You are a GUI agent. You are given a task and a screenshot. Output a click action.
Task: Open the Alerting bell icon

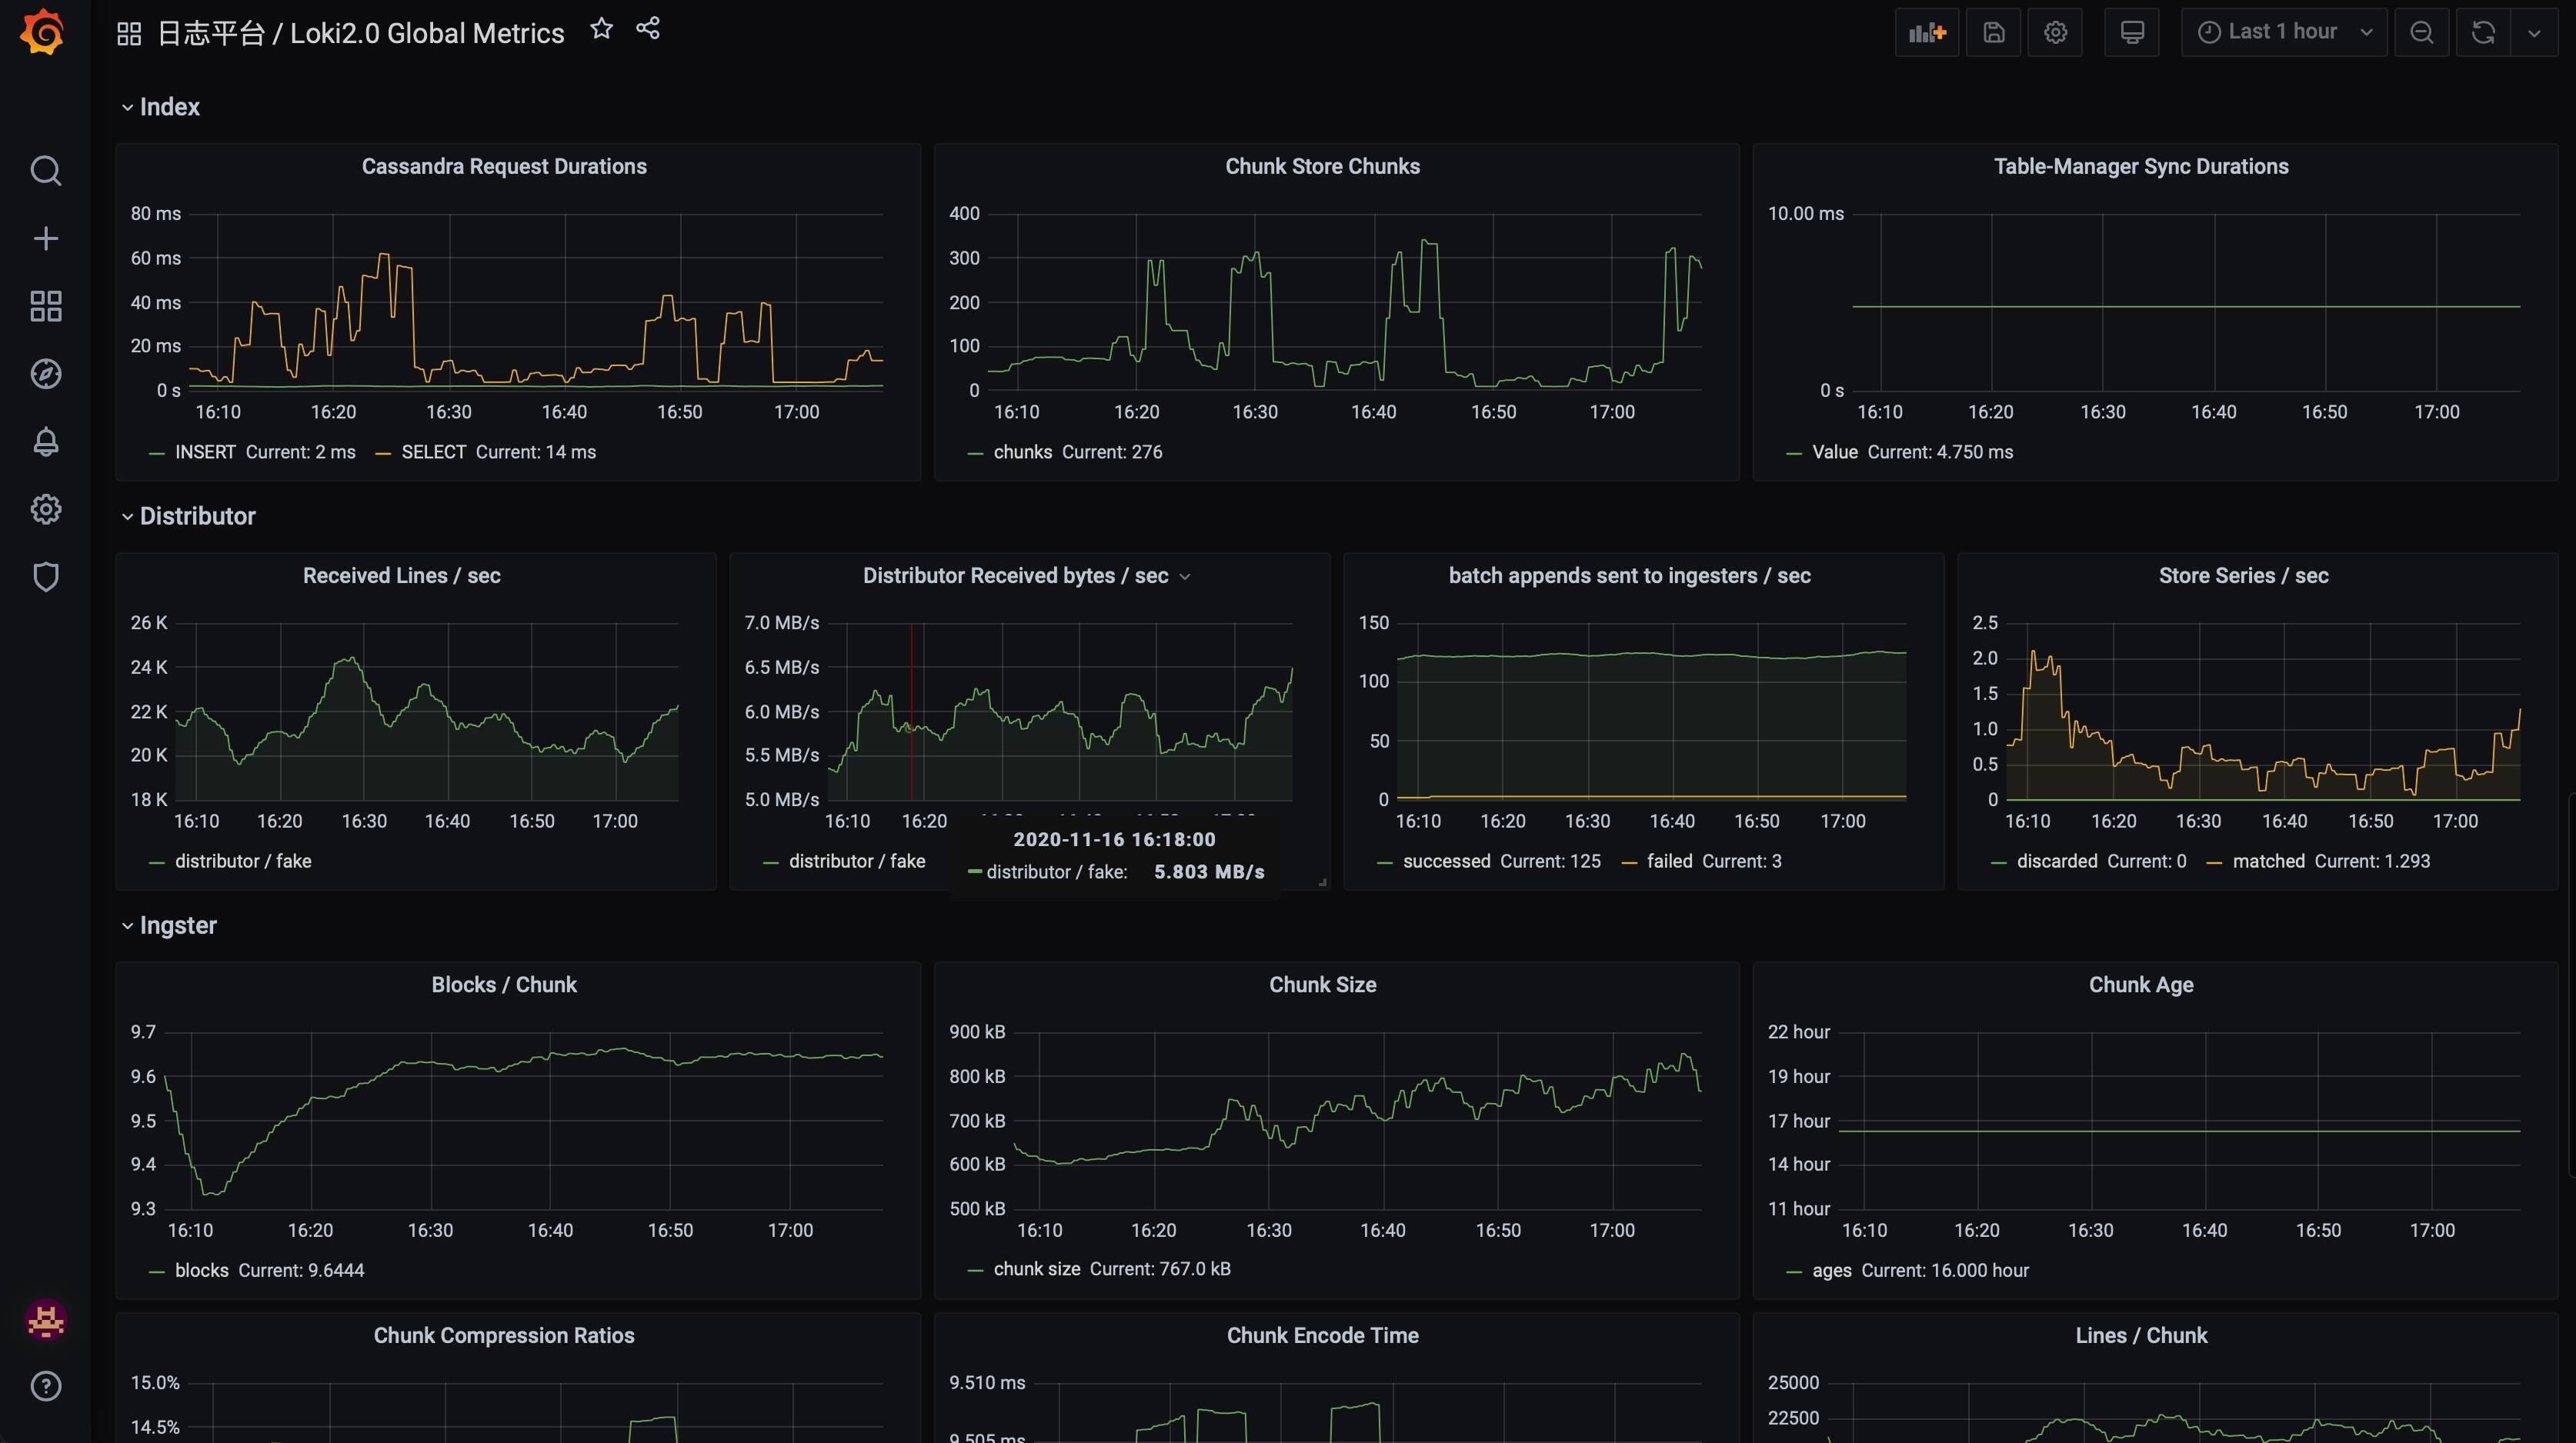[45, 442]
